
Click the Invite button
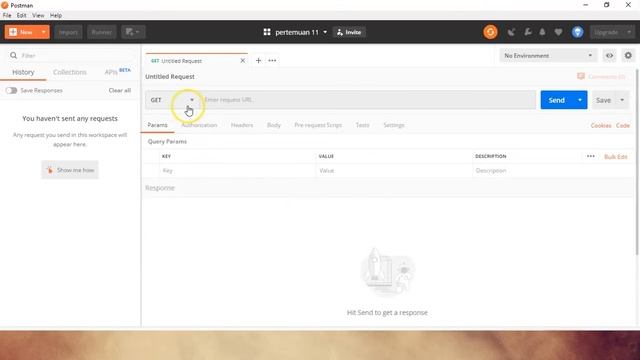pyautogui.click(x=349, y=32)
